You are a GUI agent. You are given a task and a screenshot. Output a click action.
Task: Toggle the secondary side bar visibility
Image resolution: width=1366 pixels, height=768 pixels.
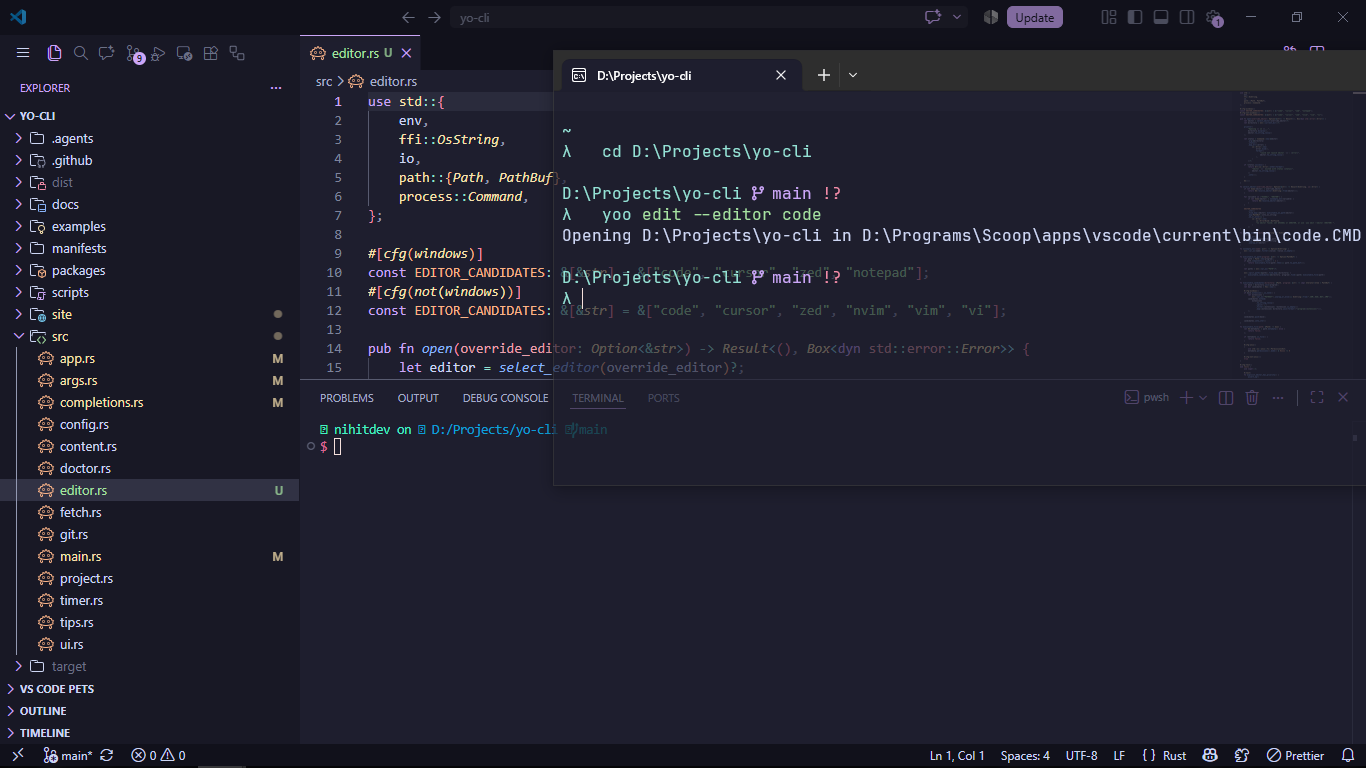click(x=1187, y=17)
